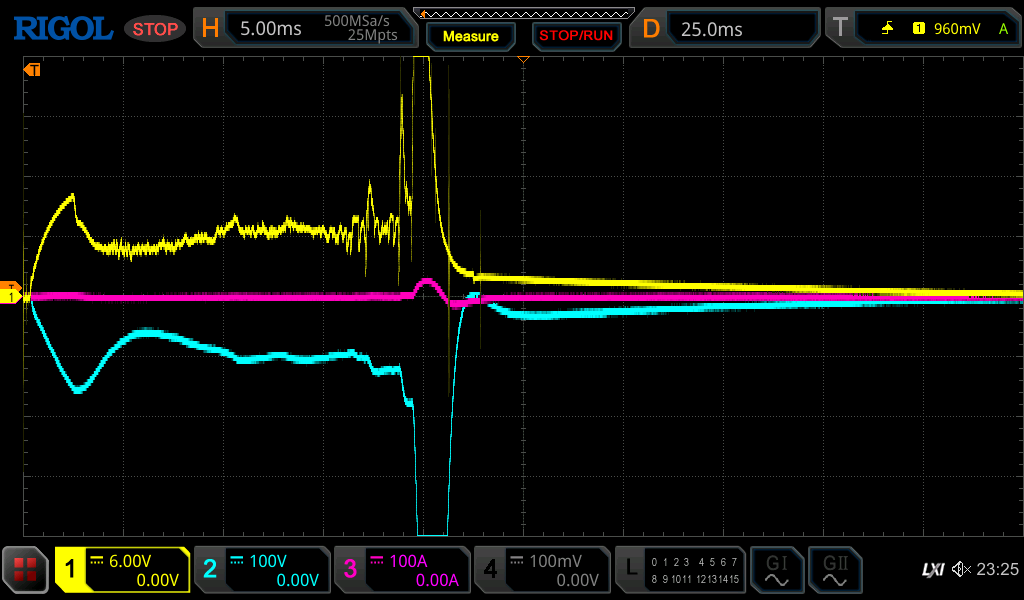Enable the disabled channel 4 (100mV)

(541, 569)
